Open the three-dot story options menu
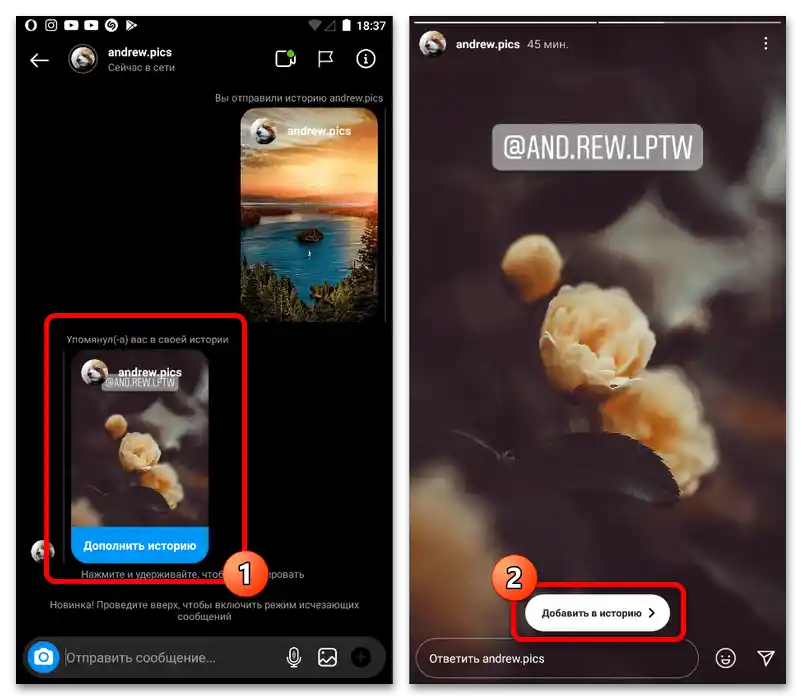 tap(765, 43)
